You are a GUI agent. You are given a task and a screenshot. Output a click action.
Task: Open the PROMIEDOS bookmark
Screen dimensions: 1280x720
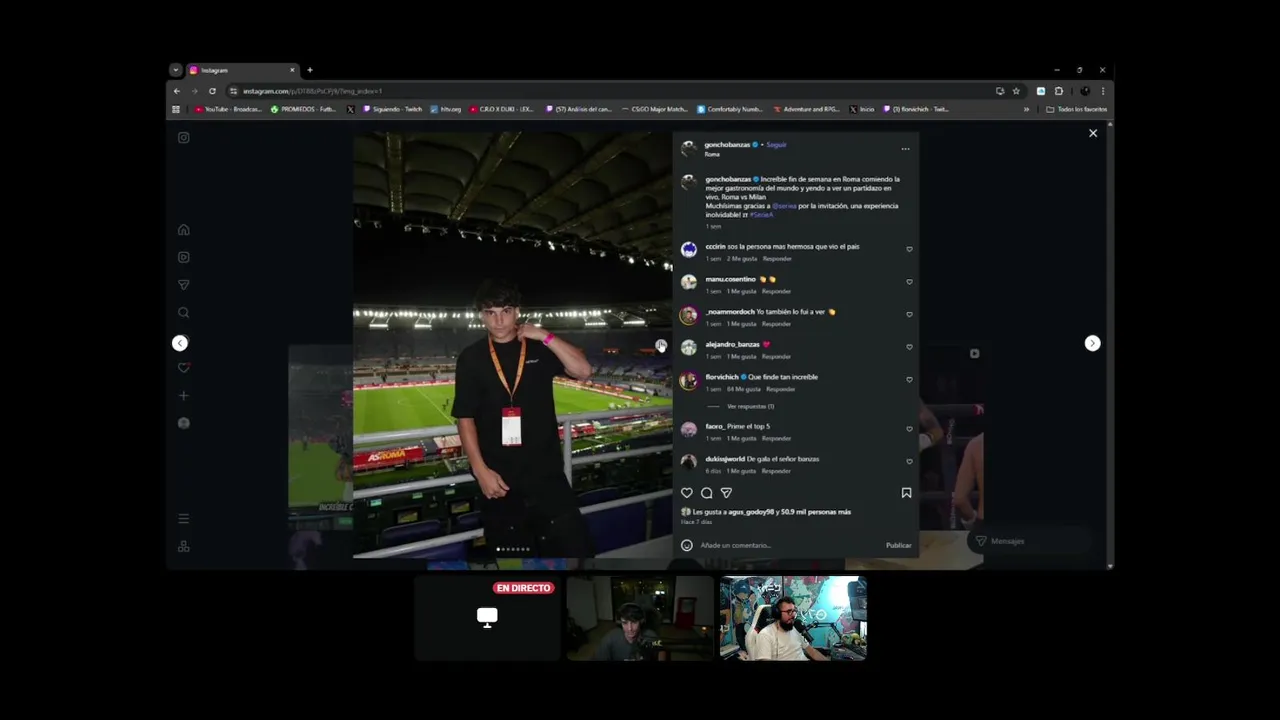(304, 109)
